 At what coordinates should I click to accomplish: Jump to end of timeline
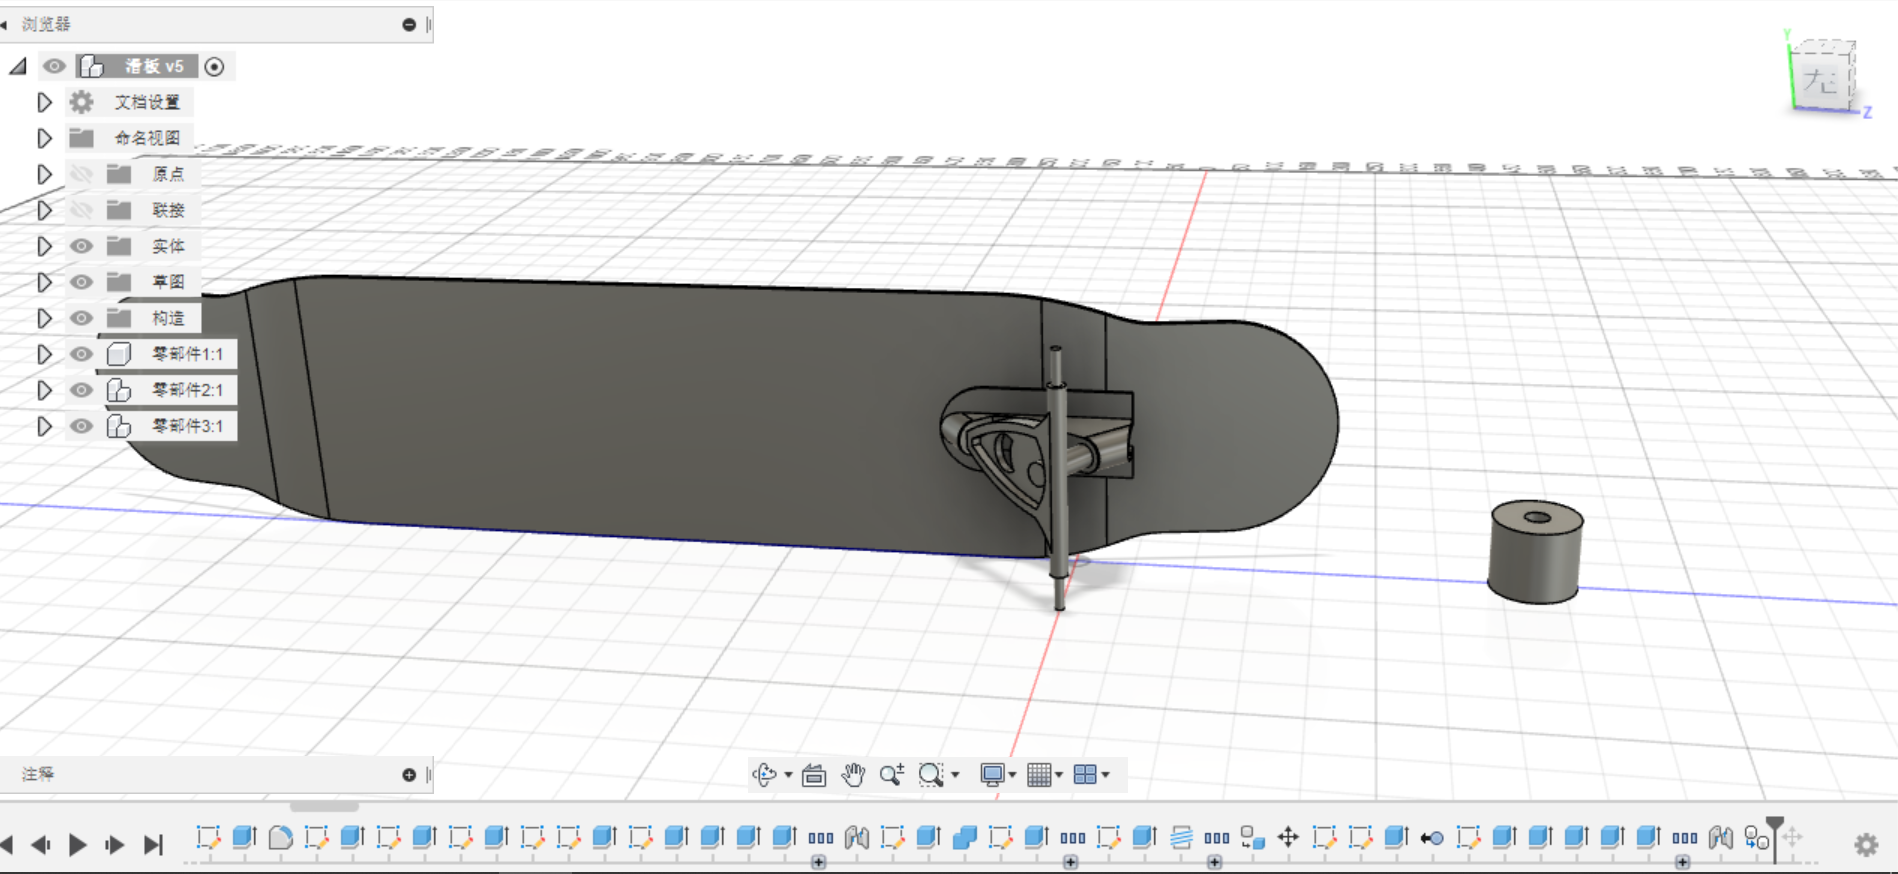(153, 845)
